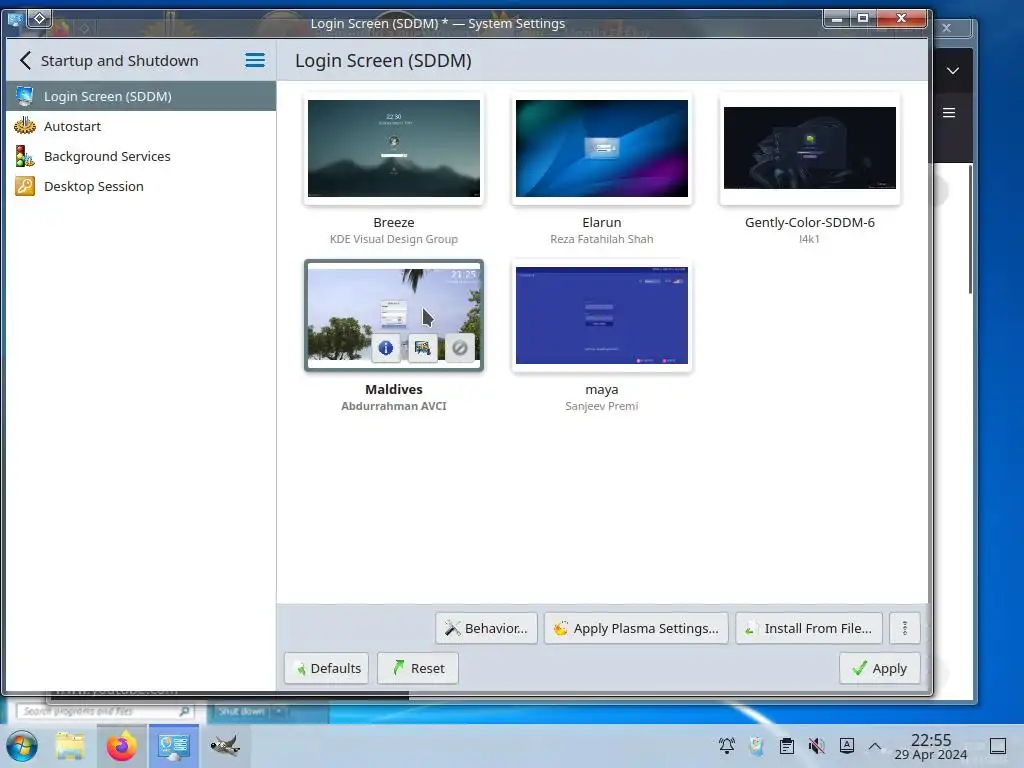Click the Elarun theme name label
Viewport: 1024px width, 768px height.
pyautogui.click(x=601, y=222)
